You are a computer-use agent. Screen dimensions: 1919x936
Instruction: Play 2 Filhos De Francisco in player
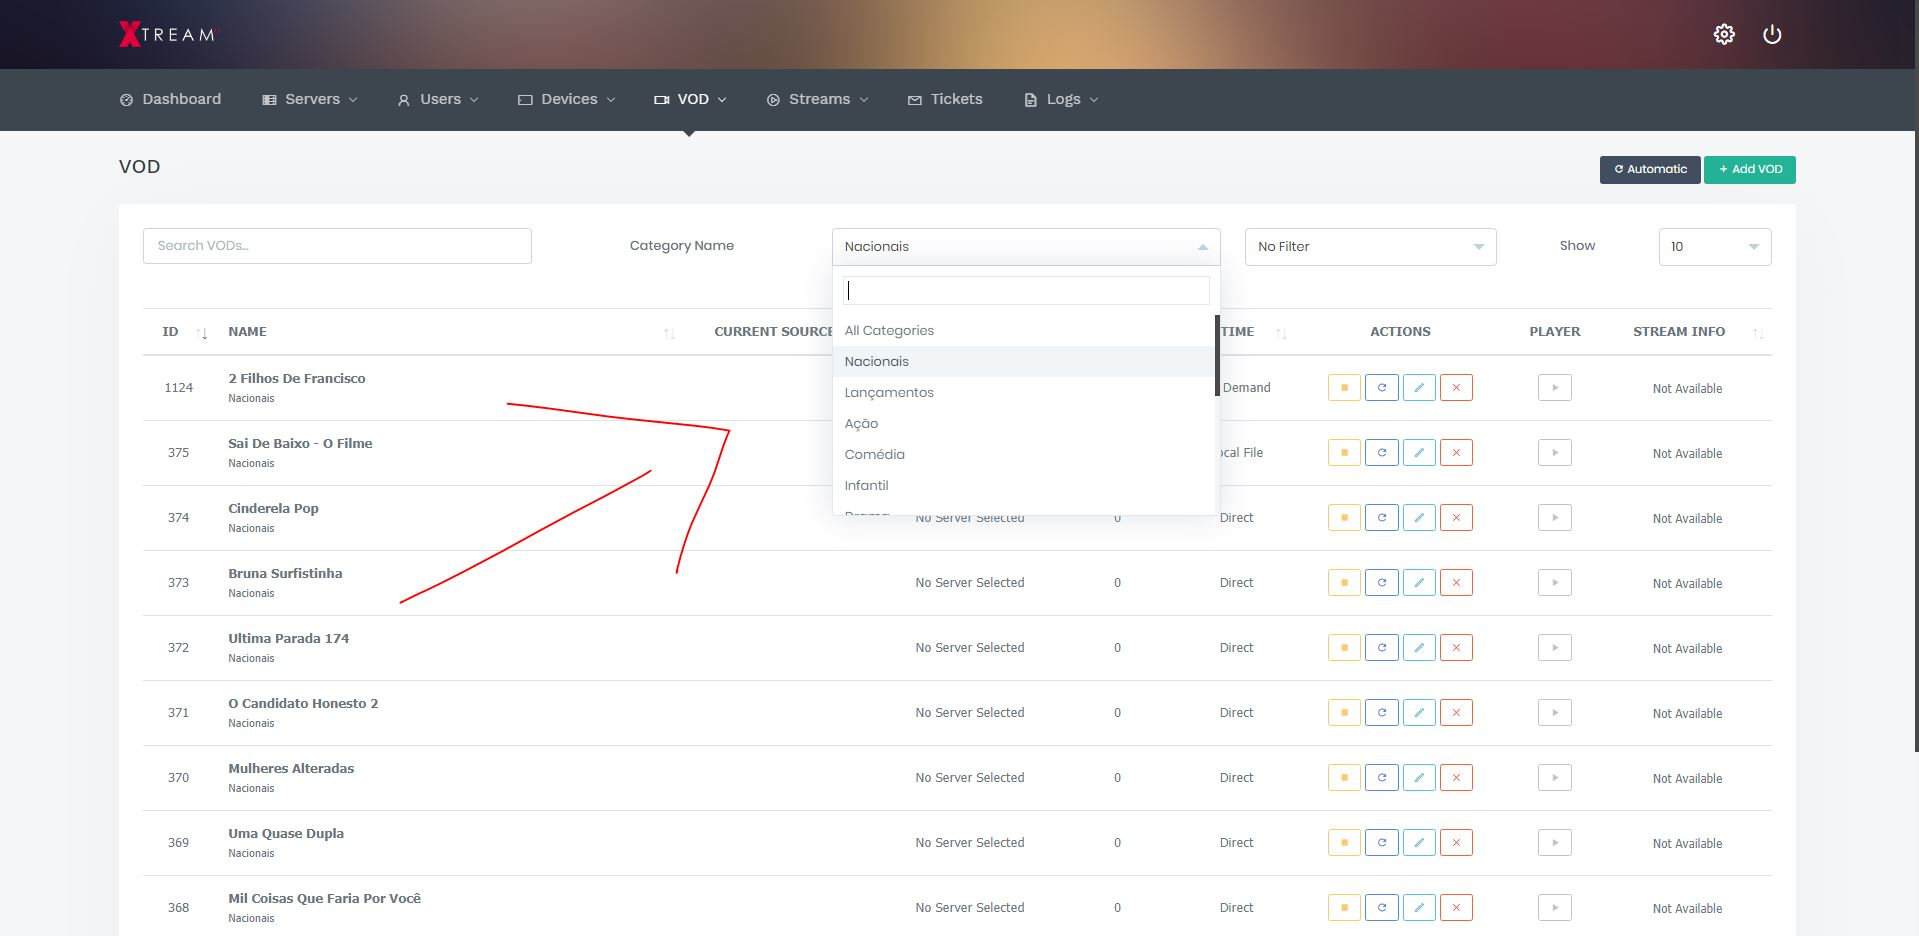(1555, 388)
